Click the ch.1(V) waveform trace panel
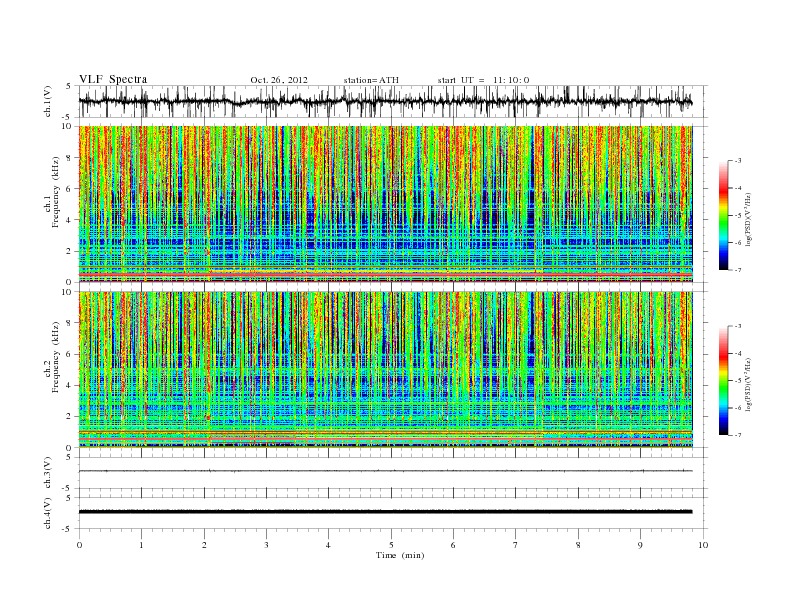 (x=393, y=101)
